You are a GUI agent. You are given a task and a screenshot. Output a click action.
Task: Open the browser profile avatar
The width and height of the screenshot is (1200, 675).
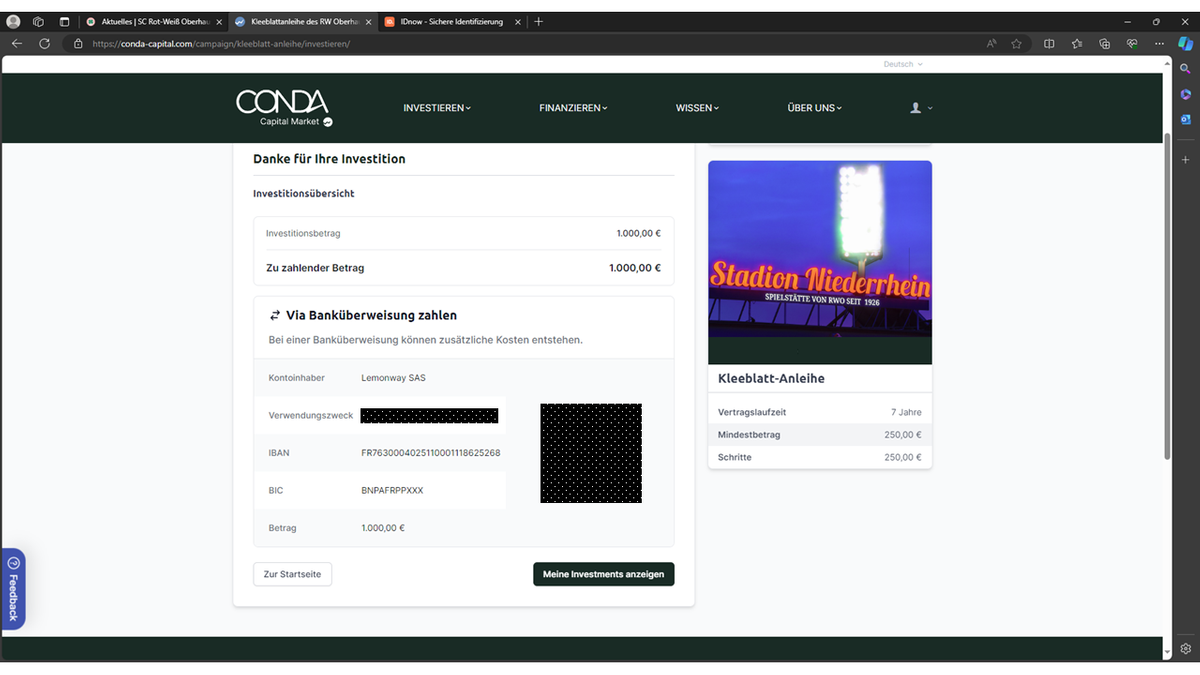[14, 21]
